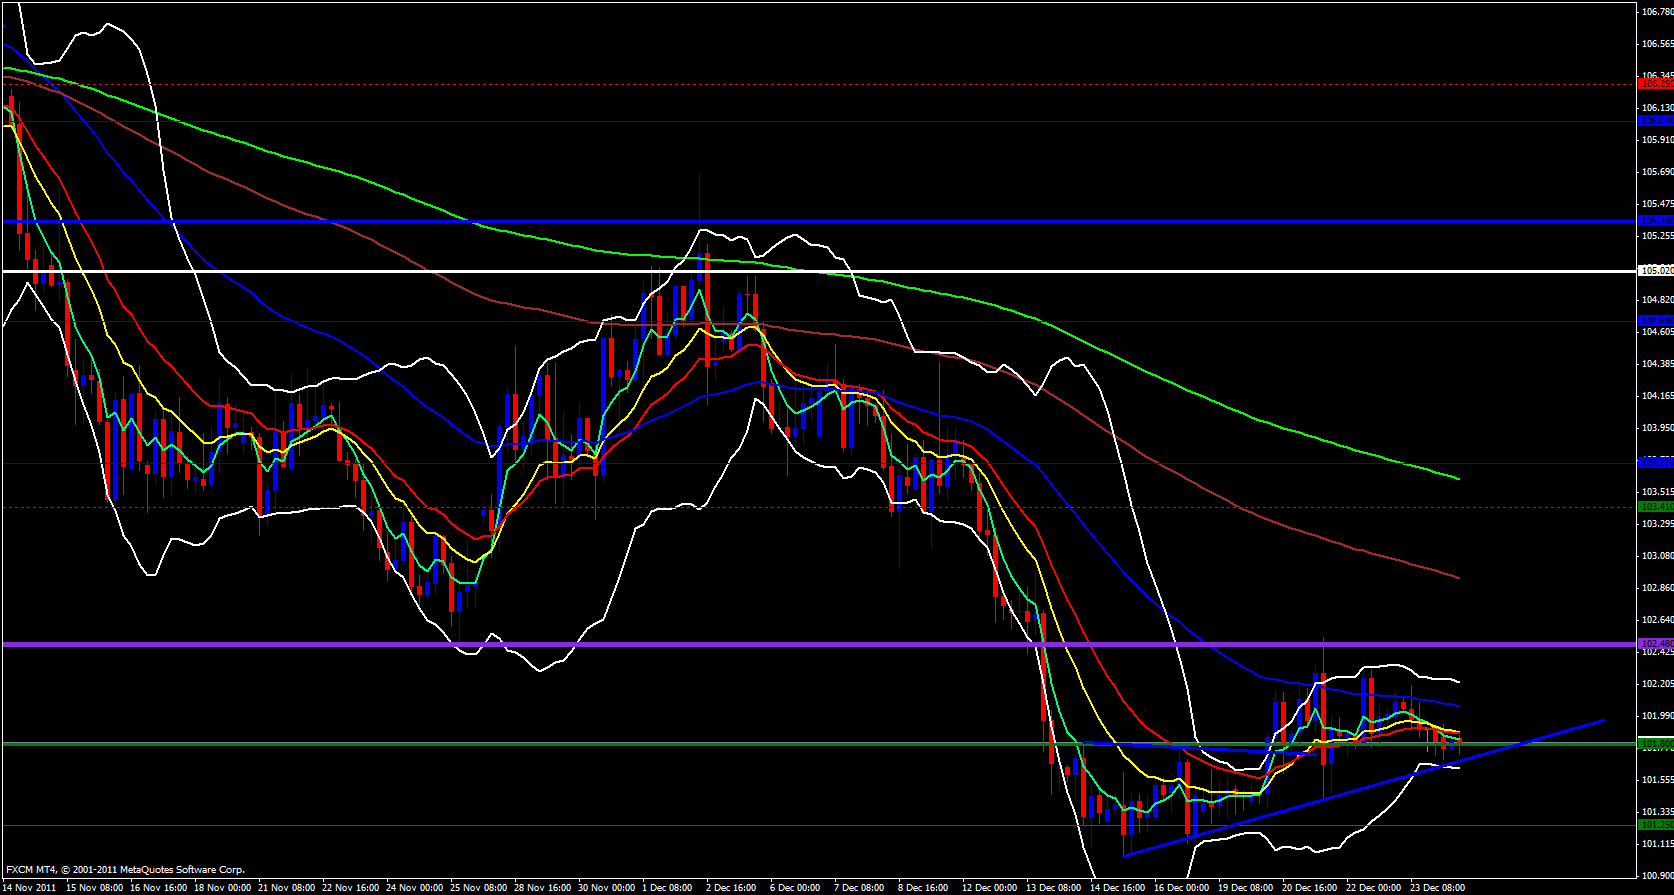Click the 13 Dec 08:00 time label
Image resolution: width=1674 pixels, height=895 pixels.
1054,887
